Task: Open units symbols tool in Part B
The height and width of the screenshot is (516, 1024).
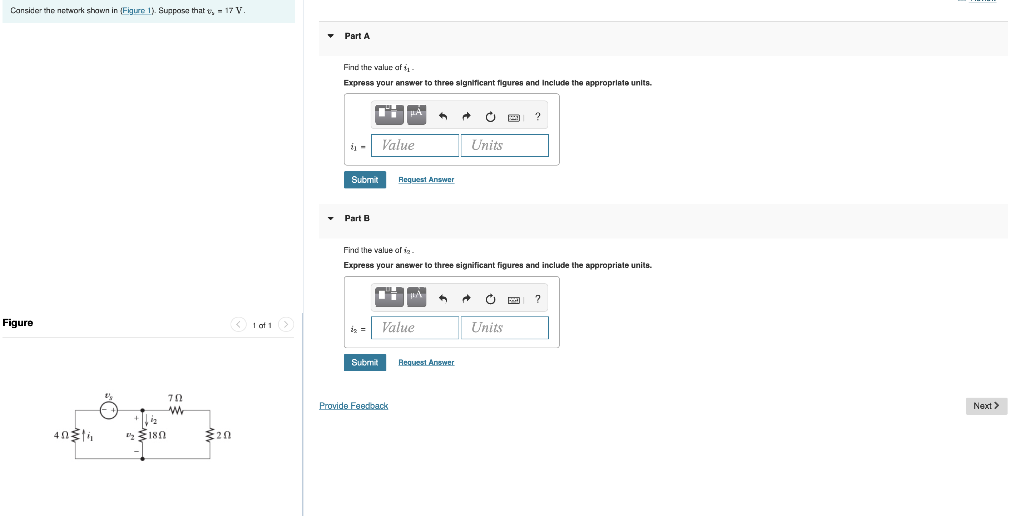Action: (417, 298)
